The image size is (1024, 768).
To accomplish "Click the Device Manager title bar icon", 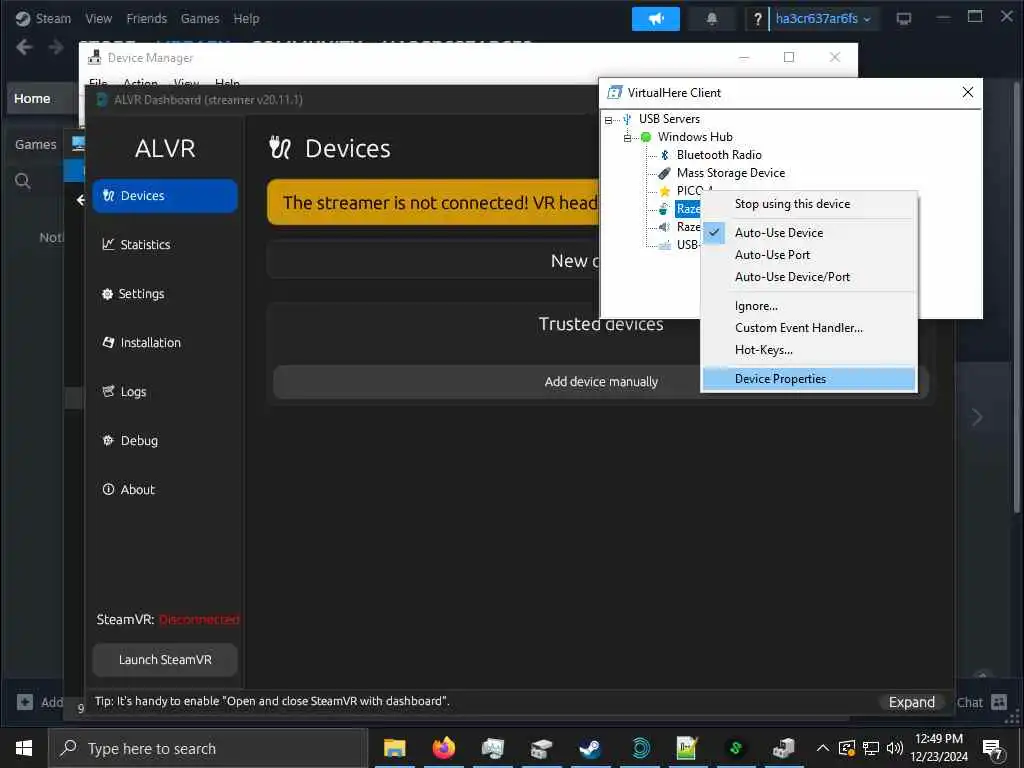I will pyautogui.click(x=95, y=57).
